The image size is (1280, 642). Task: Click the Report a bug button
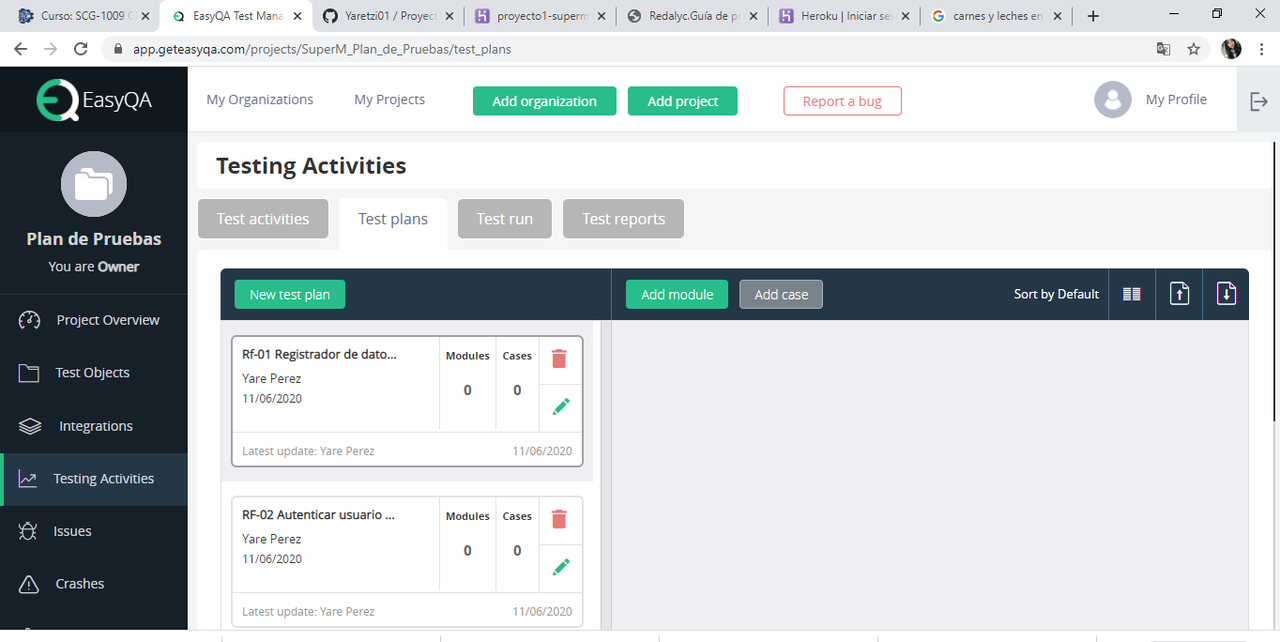tap(842, 101)
